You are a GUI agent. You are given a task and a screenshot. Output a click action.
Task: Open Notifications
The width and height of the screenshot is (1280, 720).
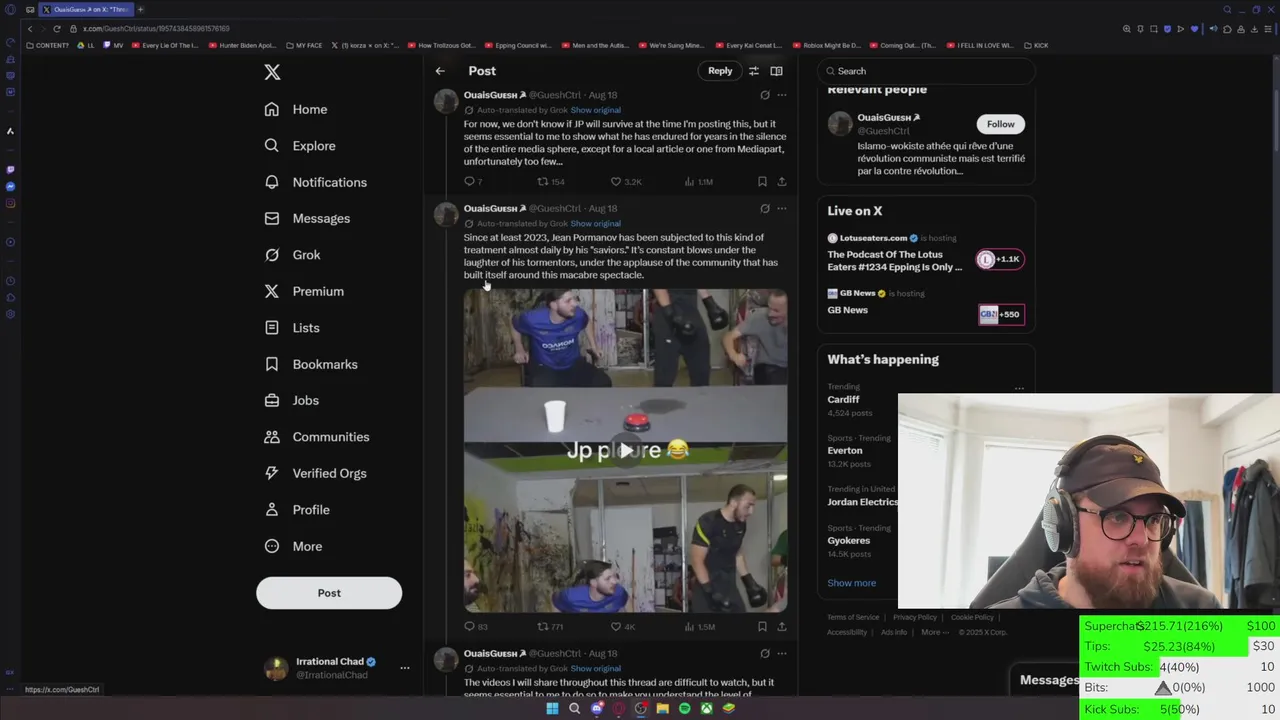(315, 182)
